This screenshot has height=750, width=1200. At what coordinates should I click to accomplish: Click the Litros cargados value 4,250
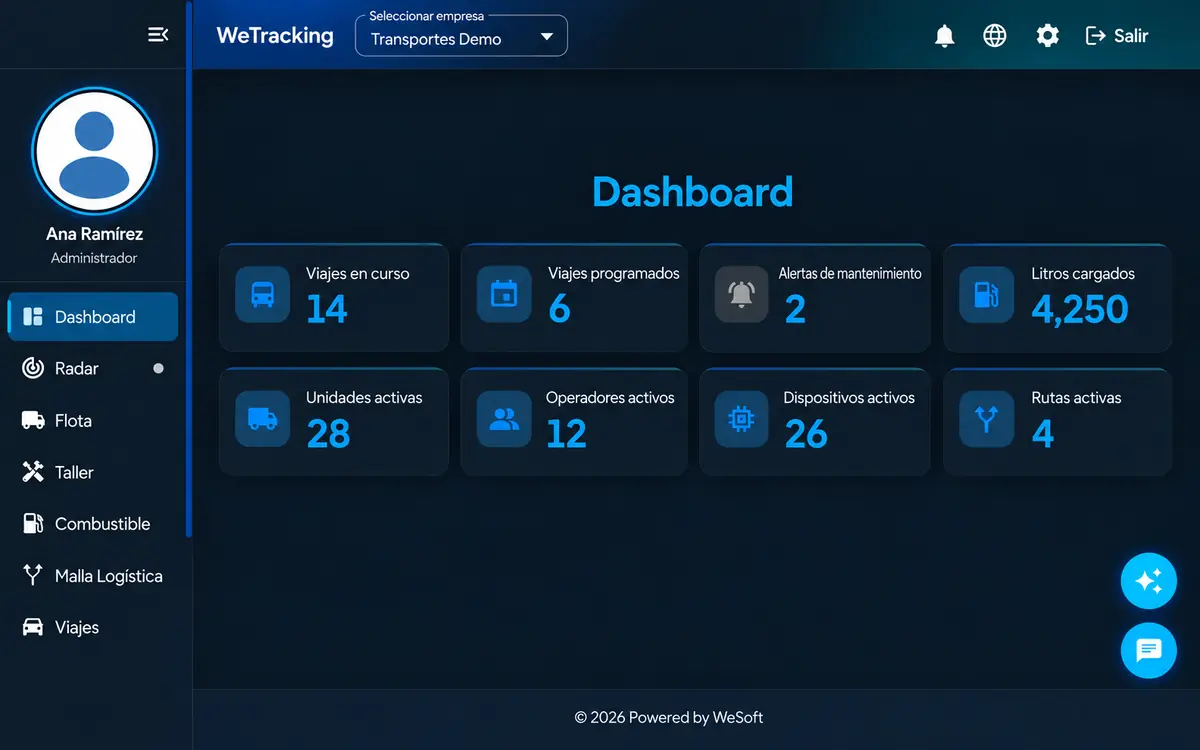point(1080,309)
